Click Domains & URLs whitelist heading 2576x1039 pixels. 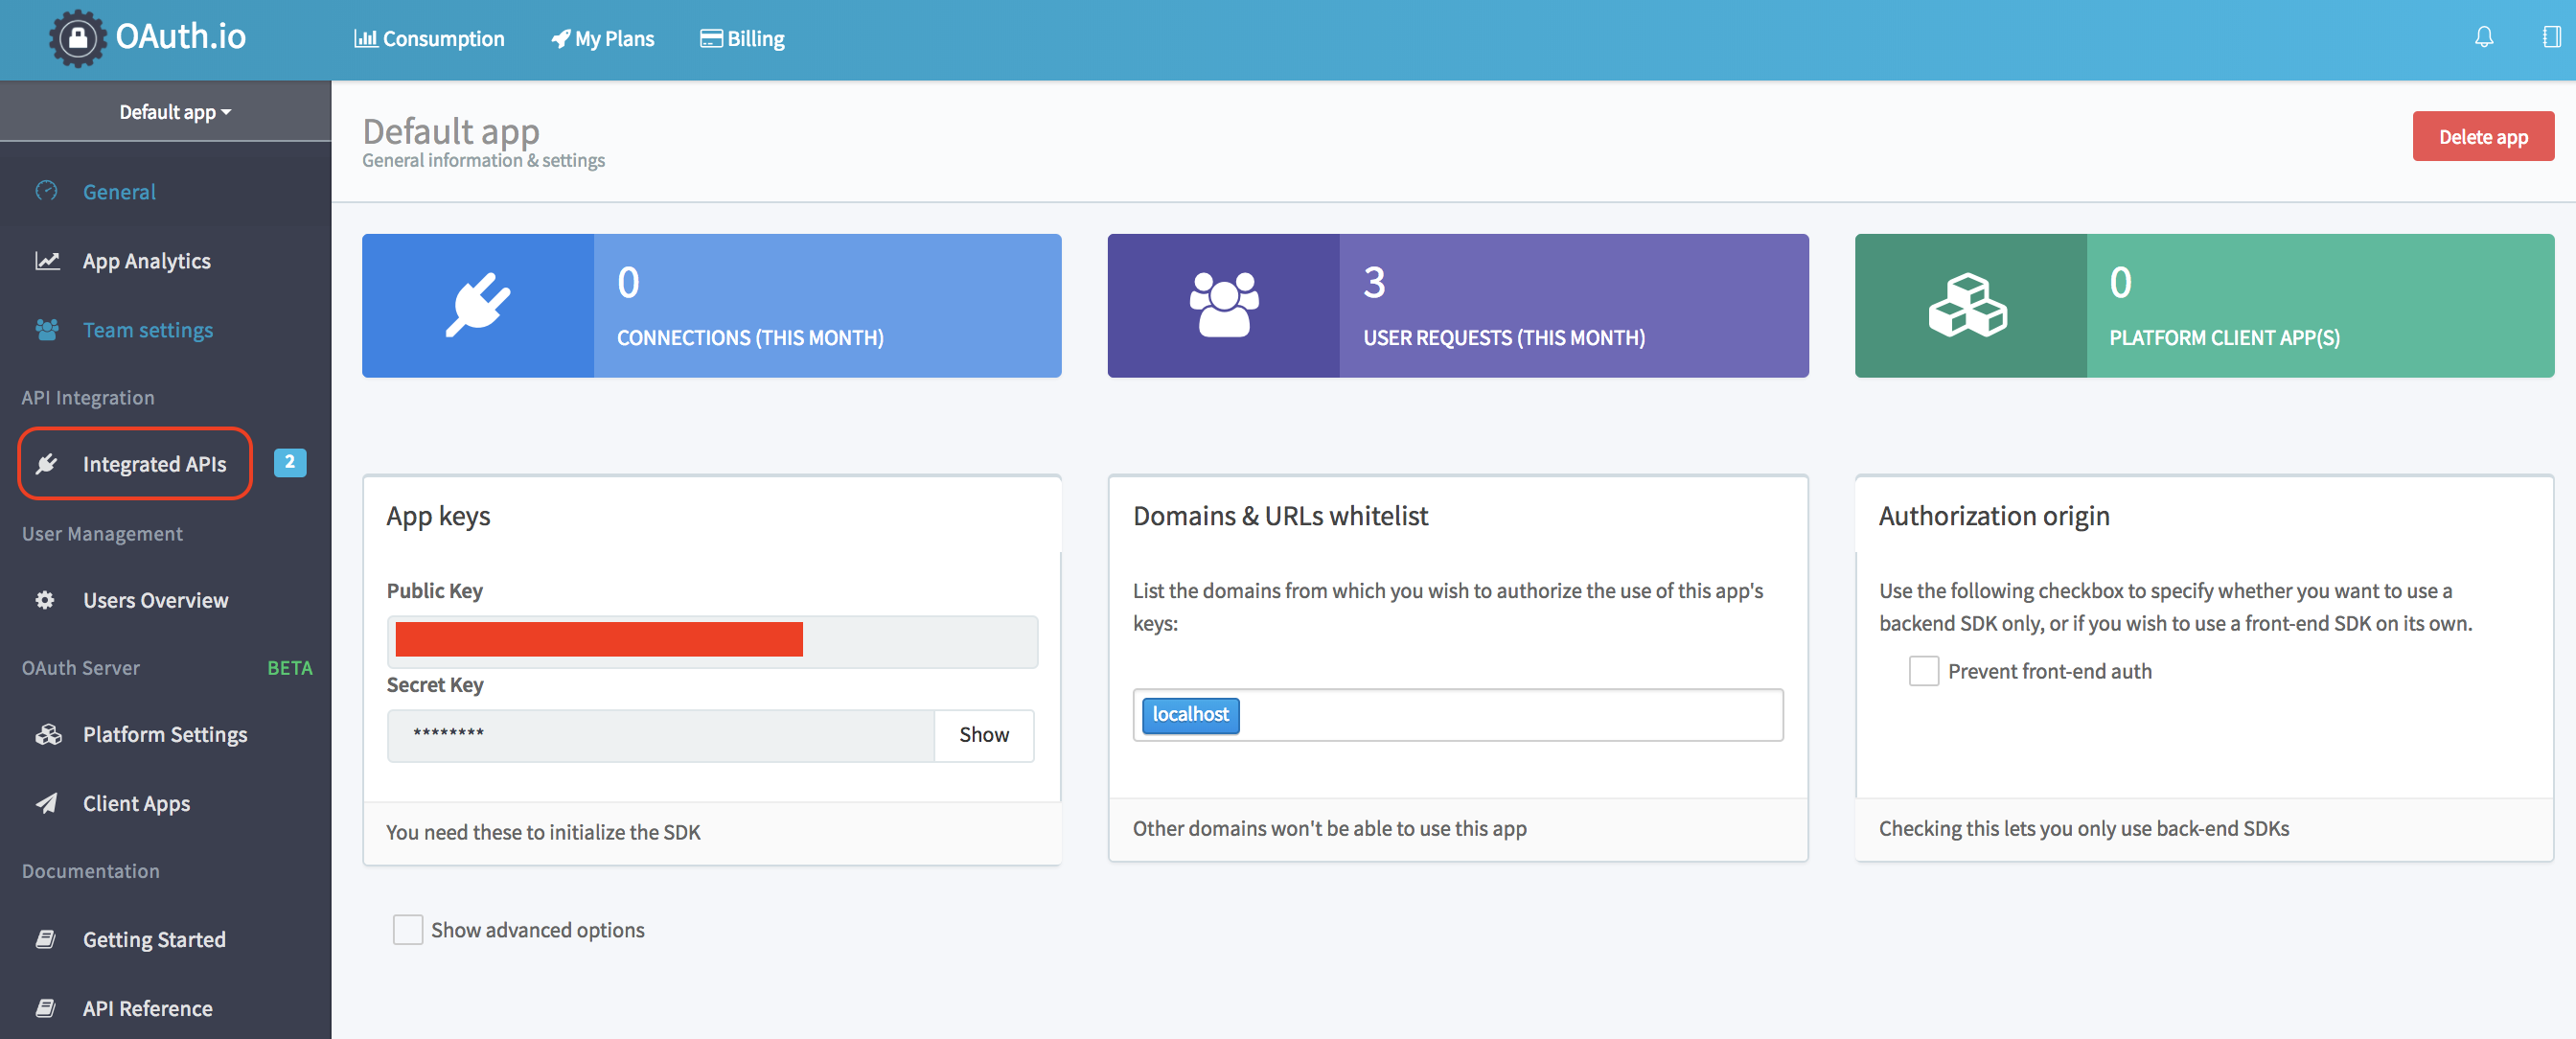coord(1280,516)
